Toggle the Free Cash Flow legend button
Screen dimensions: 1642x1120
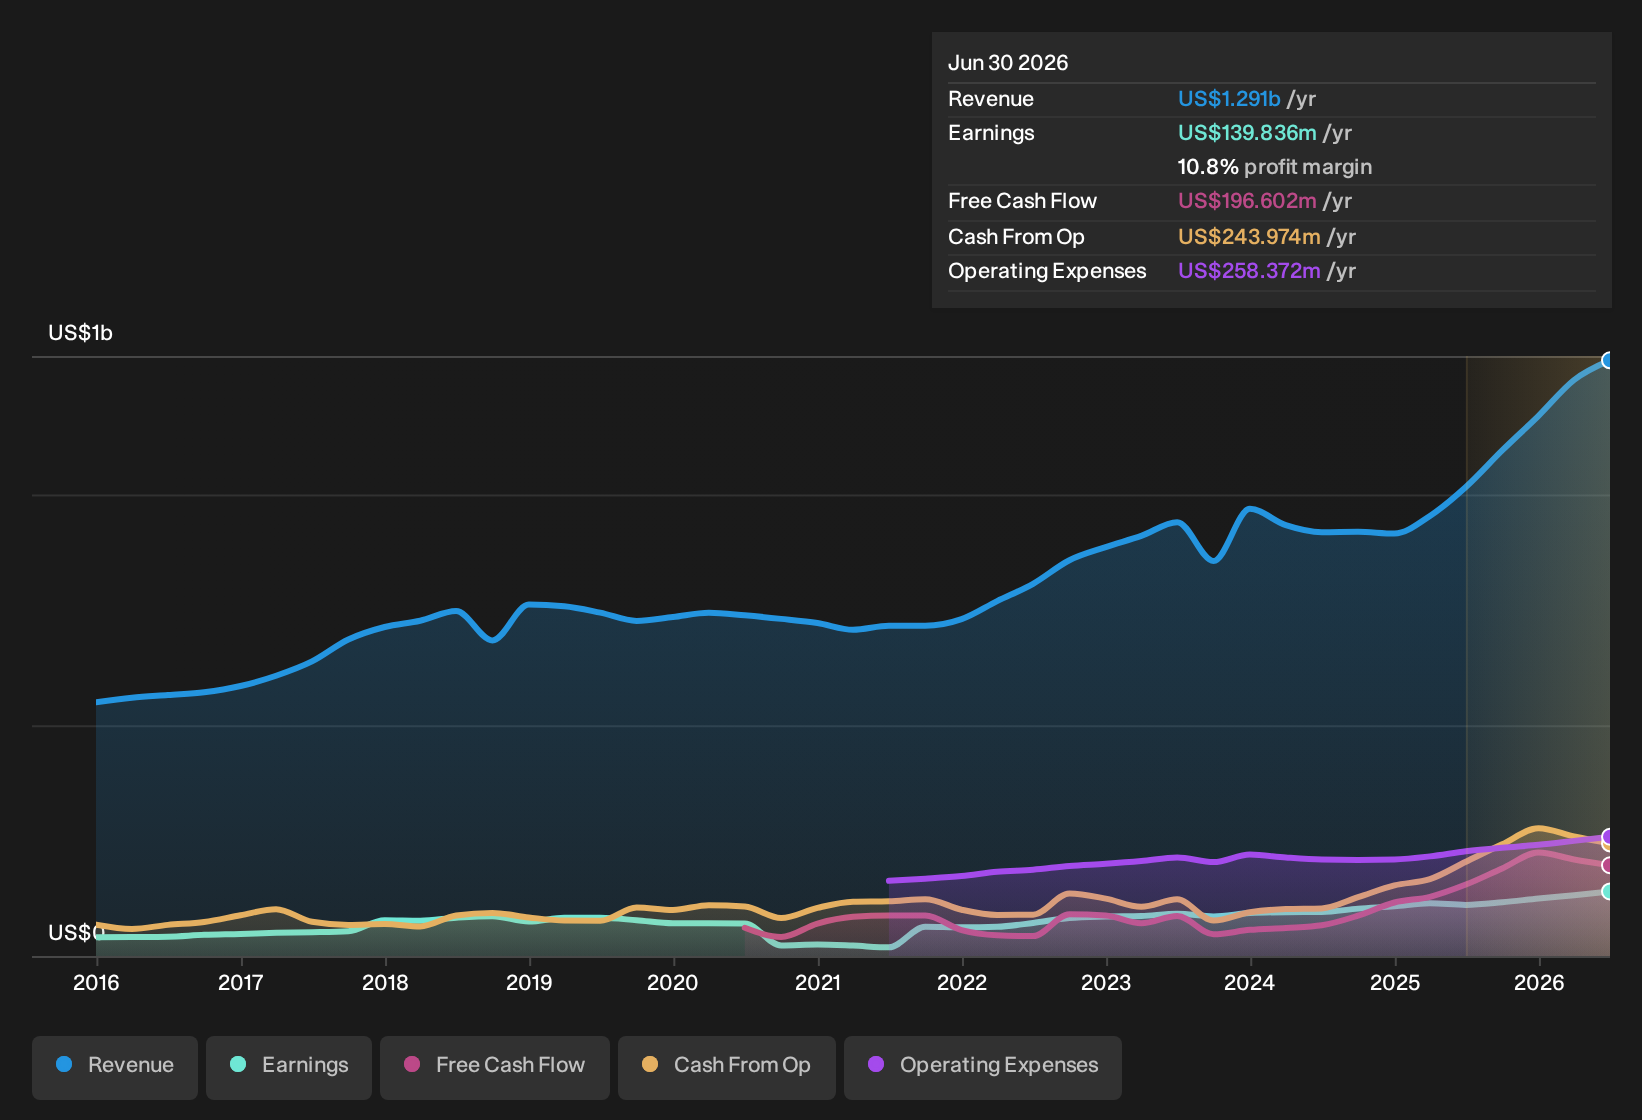click(495, 1067)
